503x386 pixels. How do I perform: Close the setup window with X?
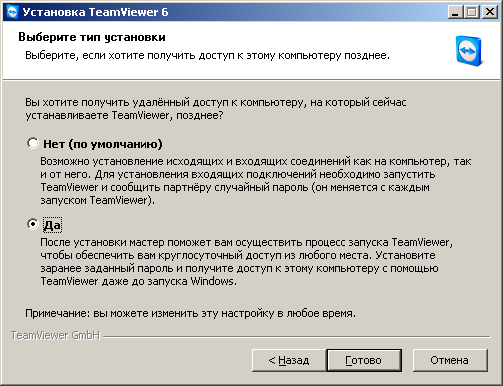coord(489,12)
